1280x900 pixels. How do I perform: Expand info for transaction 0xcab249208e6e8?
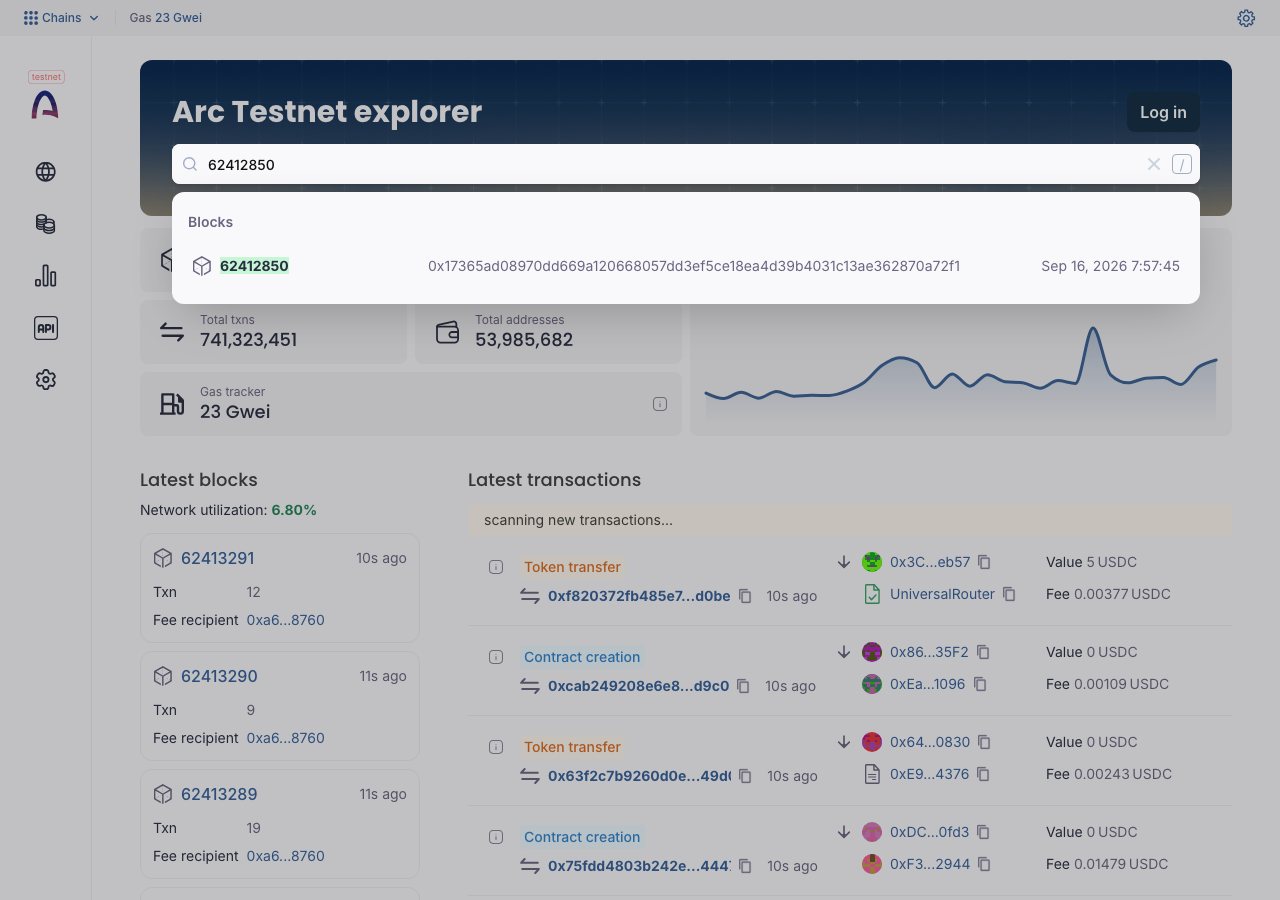point(496,657)
